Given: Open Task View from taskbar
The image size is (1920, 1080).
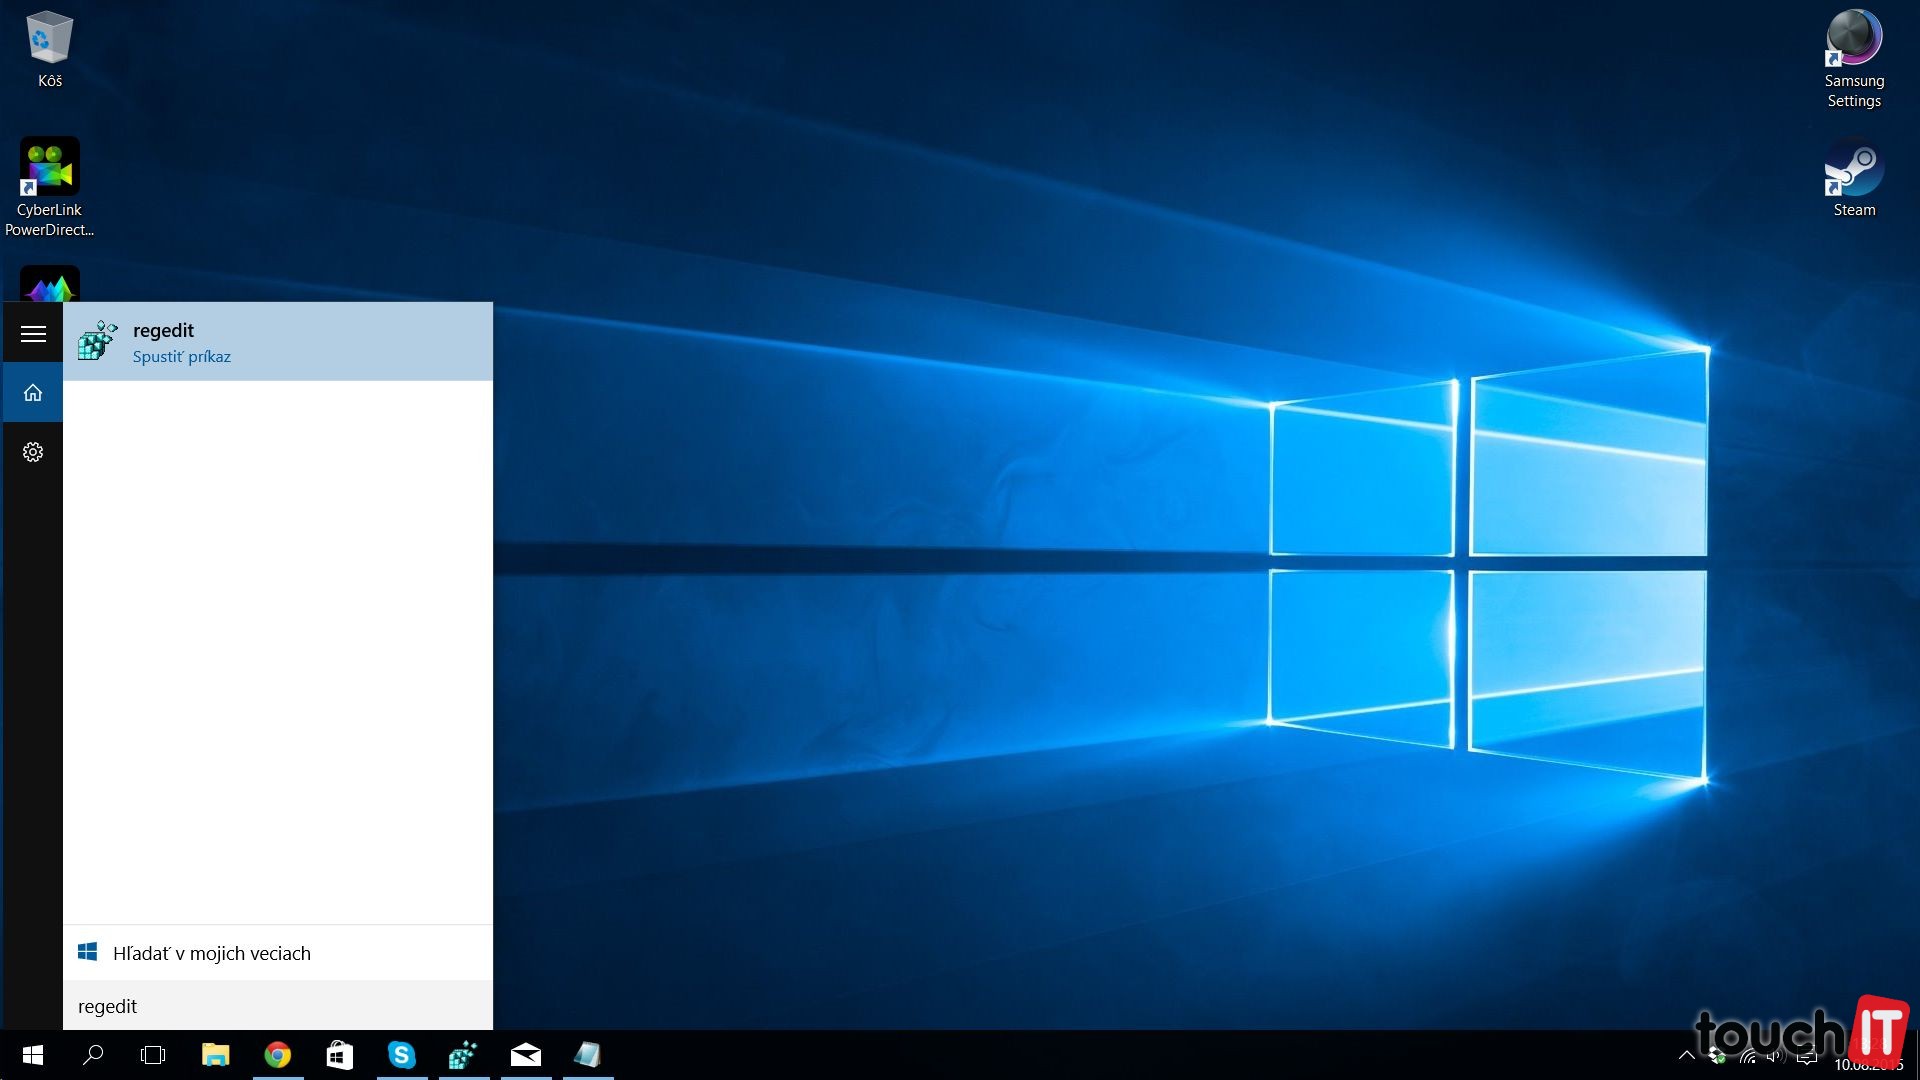Looking at the screenshot, I should pos(153,1055).
